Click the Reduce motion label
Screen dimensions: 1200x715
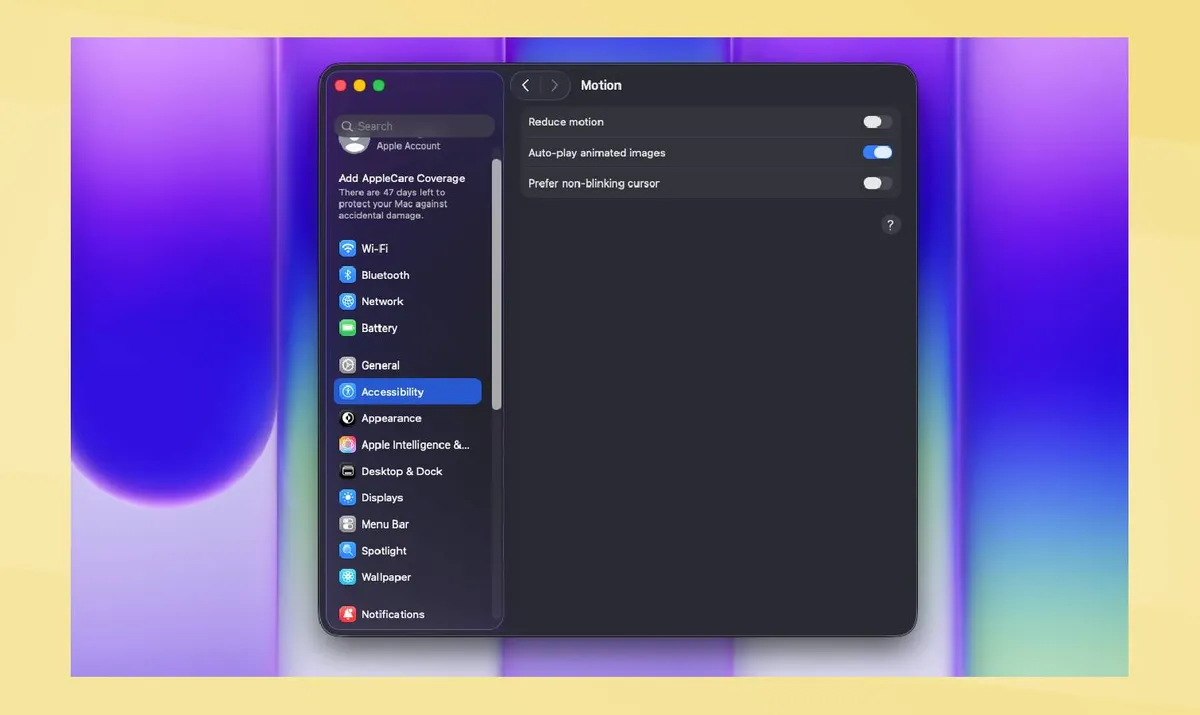click(566, 122)
